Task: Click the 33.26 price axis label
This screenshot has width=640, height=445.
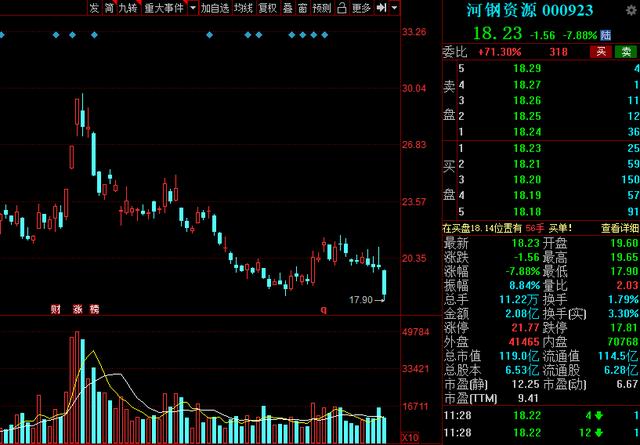Action: point(413,32)
